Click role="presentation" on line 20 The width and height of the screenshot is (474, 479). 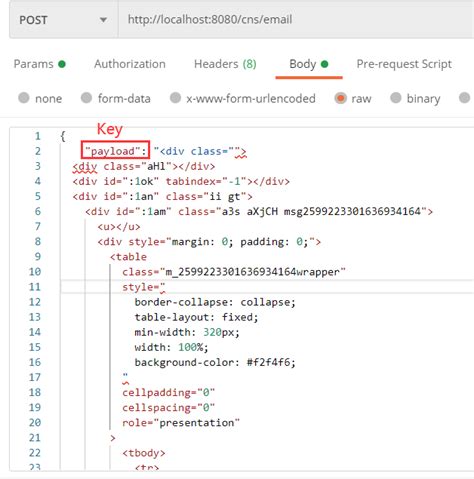click(181, 423)
